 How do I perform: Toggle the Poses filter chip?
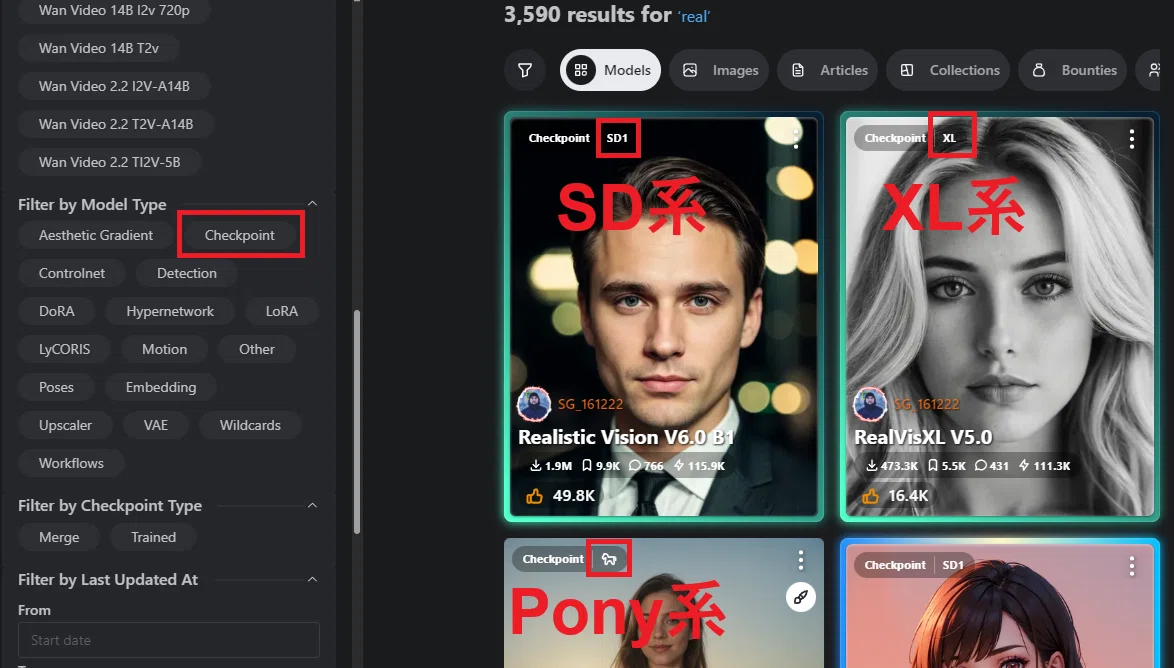(x=56, y=387)
